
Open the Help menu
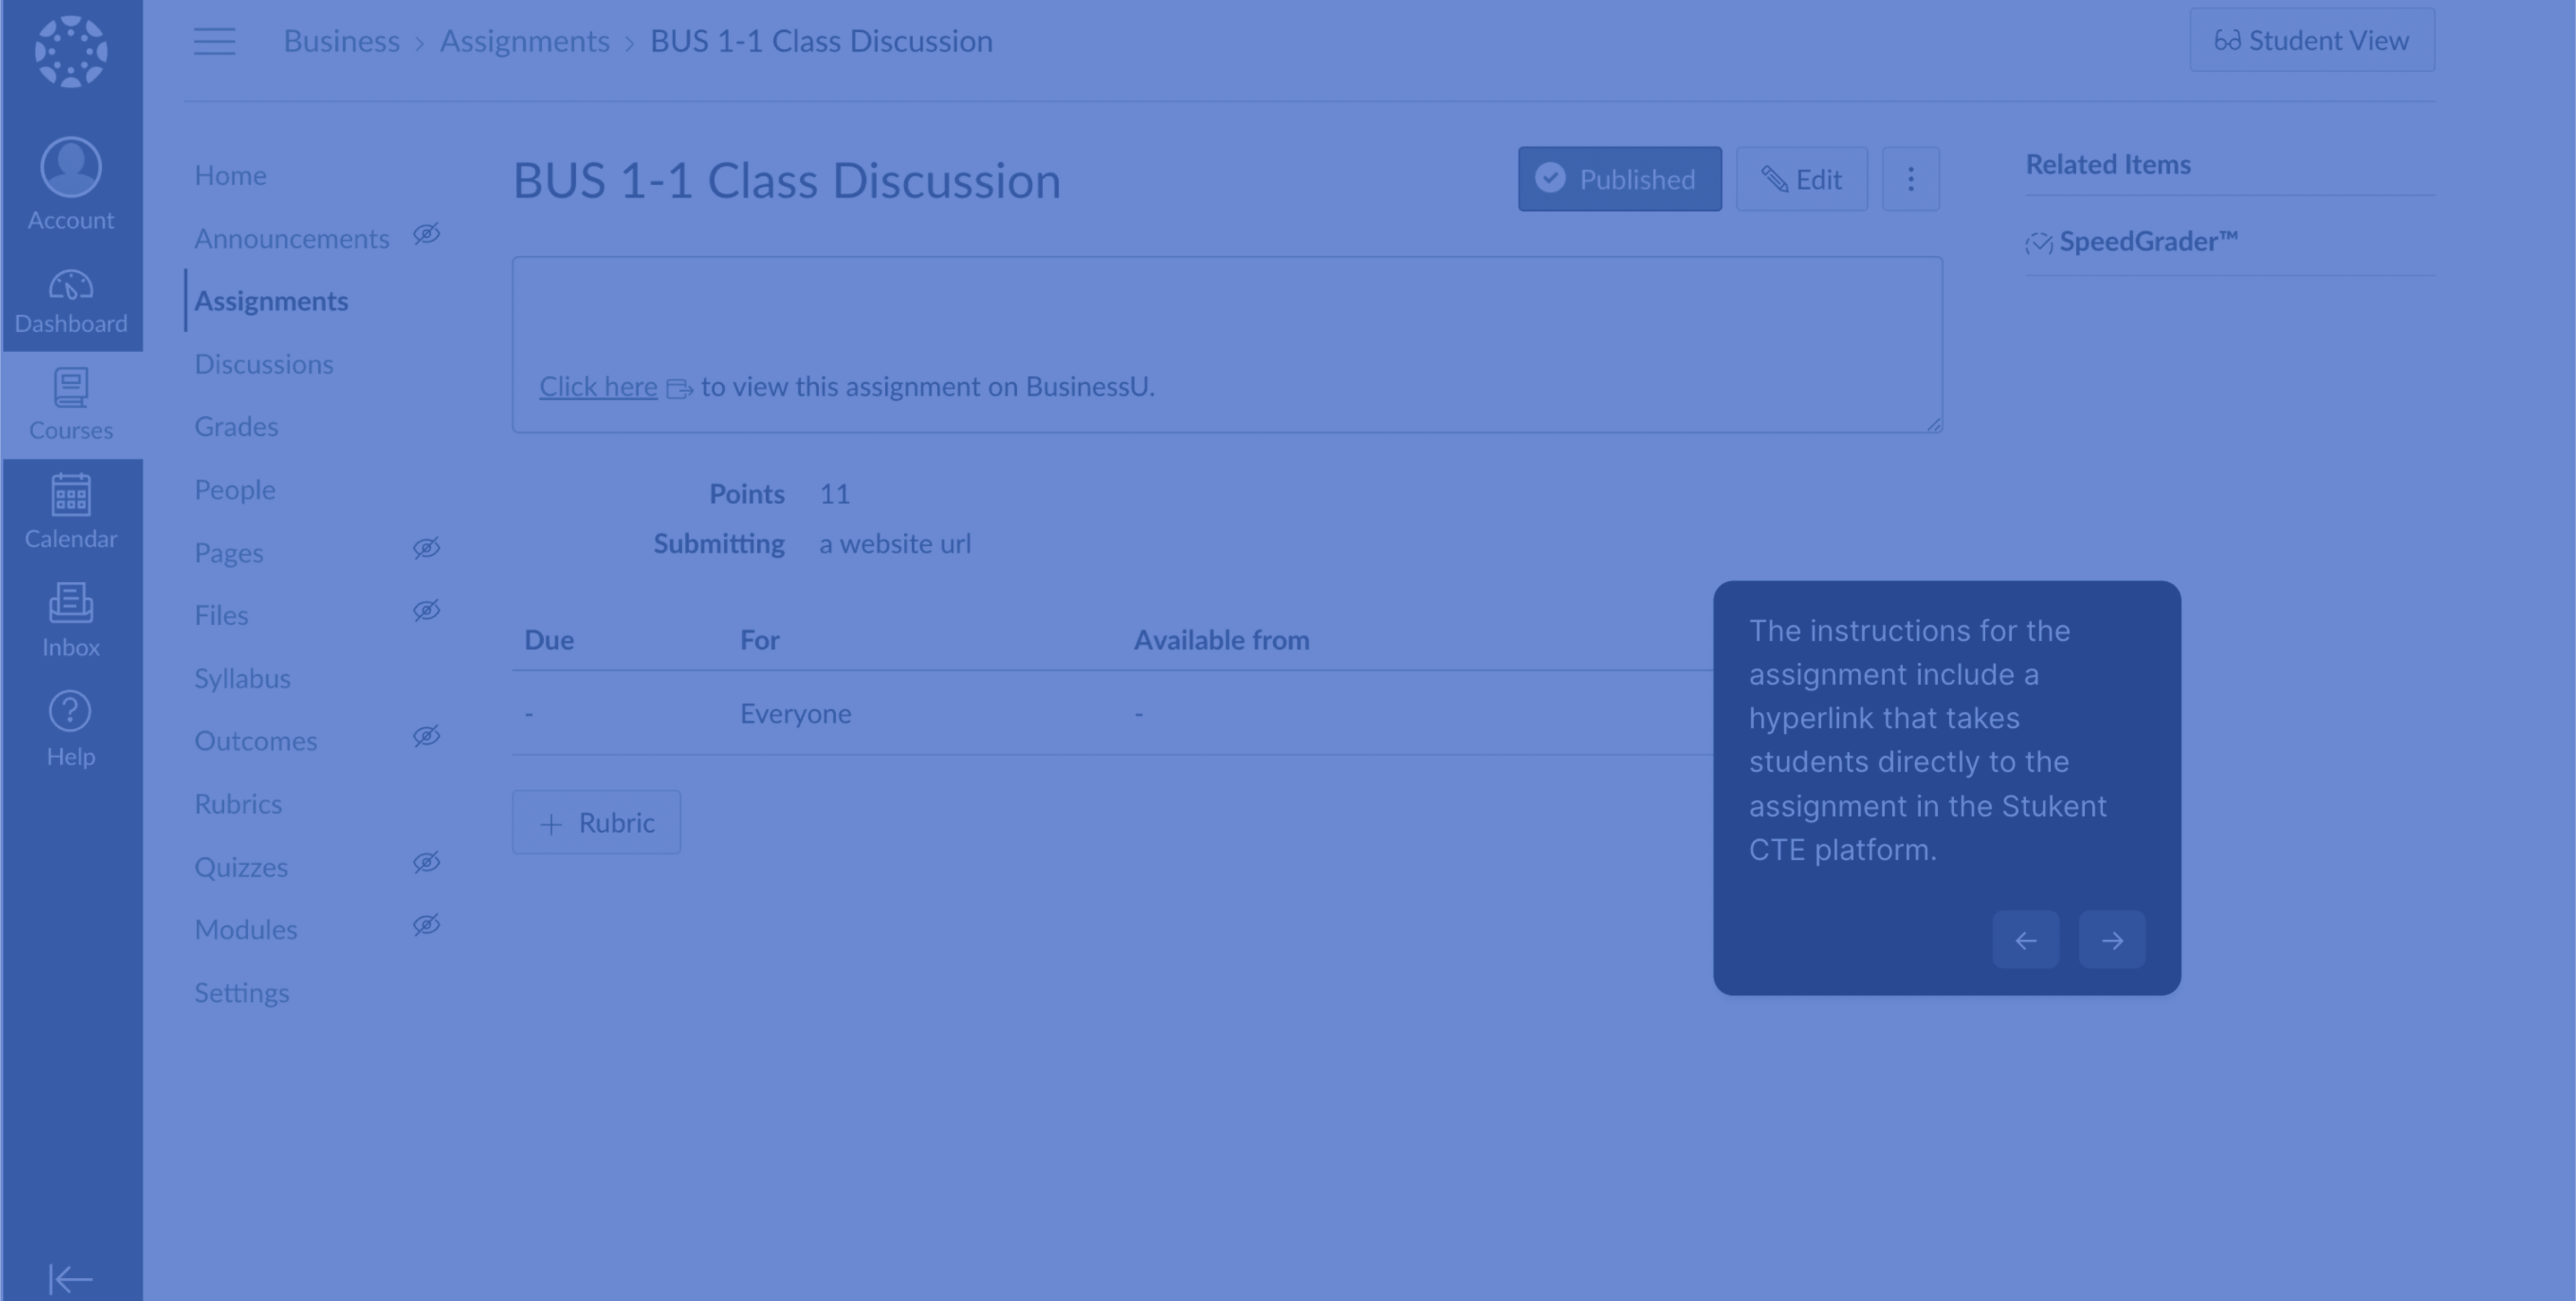[71, 729]
